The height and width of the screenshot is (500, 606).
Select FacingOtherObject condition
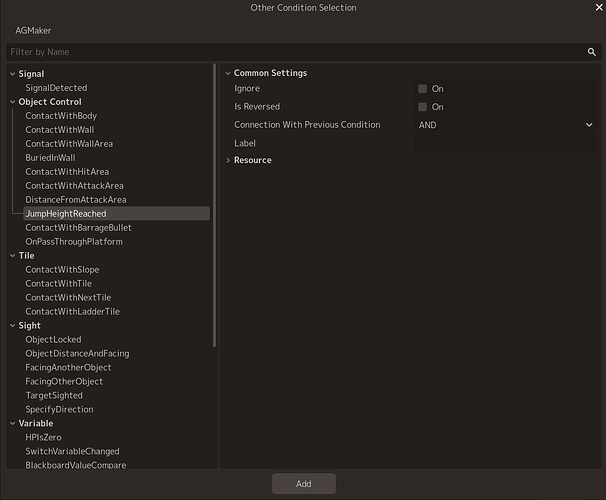click(x=64, y=381)
